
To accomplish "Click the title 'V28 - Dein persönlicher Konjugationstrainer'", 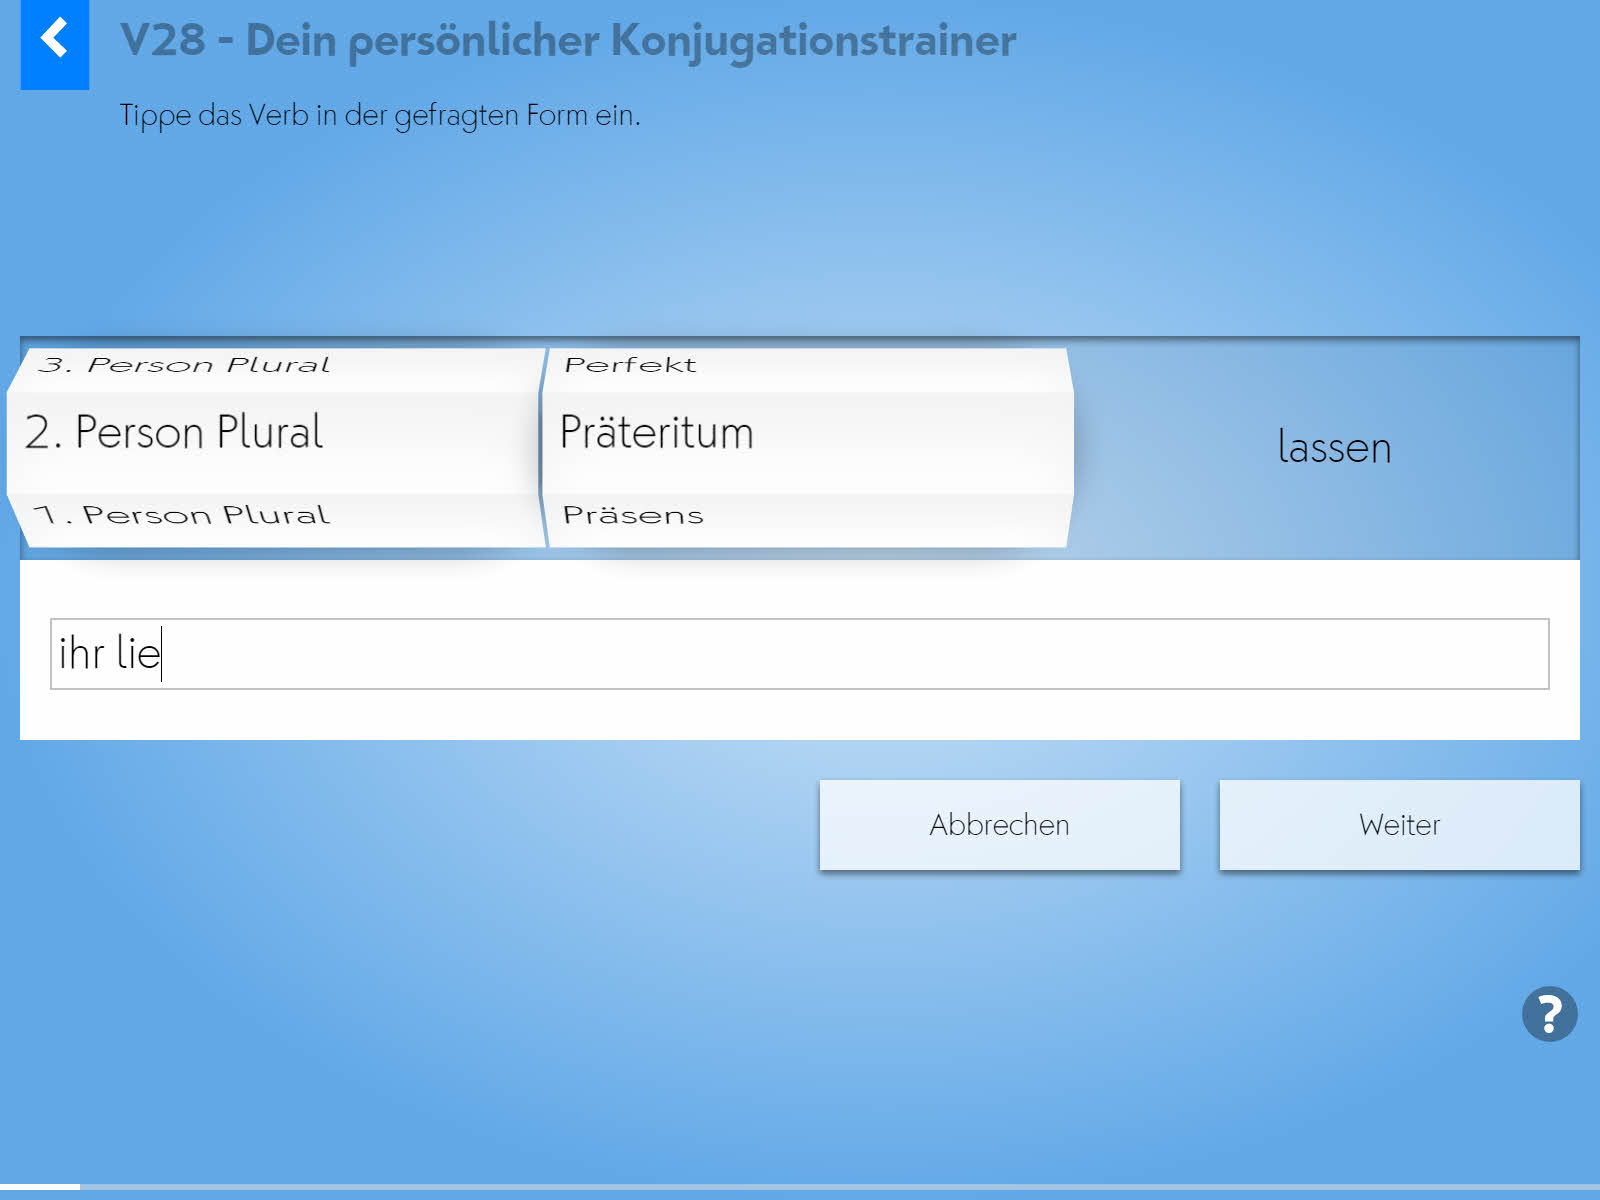I will click(568, 41).
